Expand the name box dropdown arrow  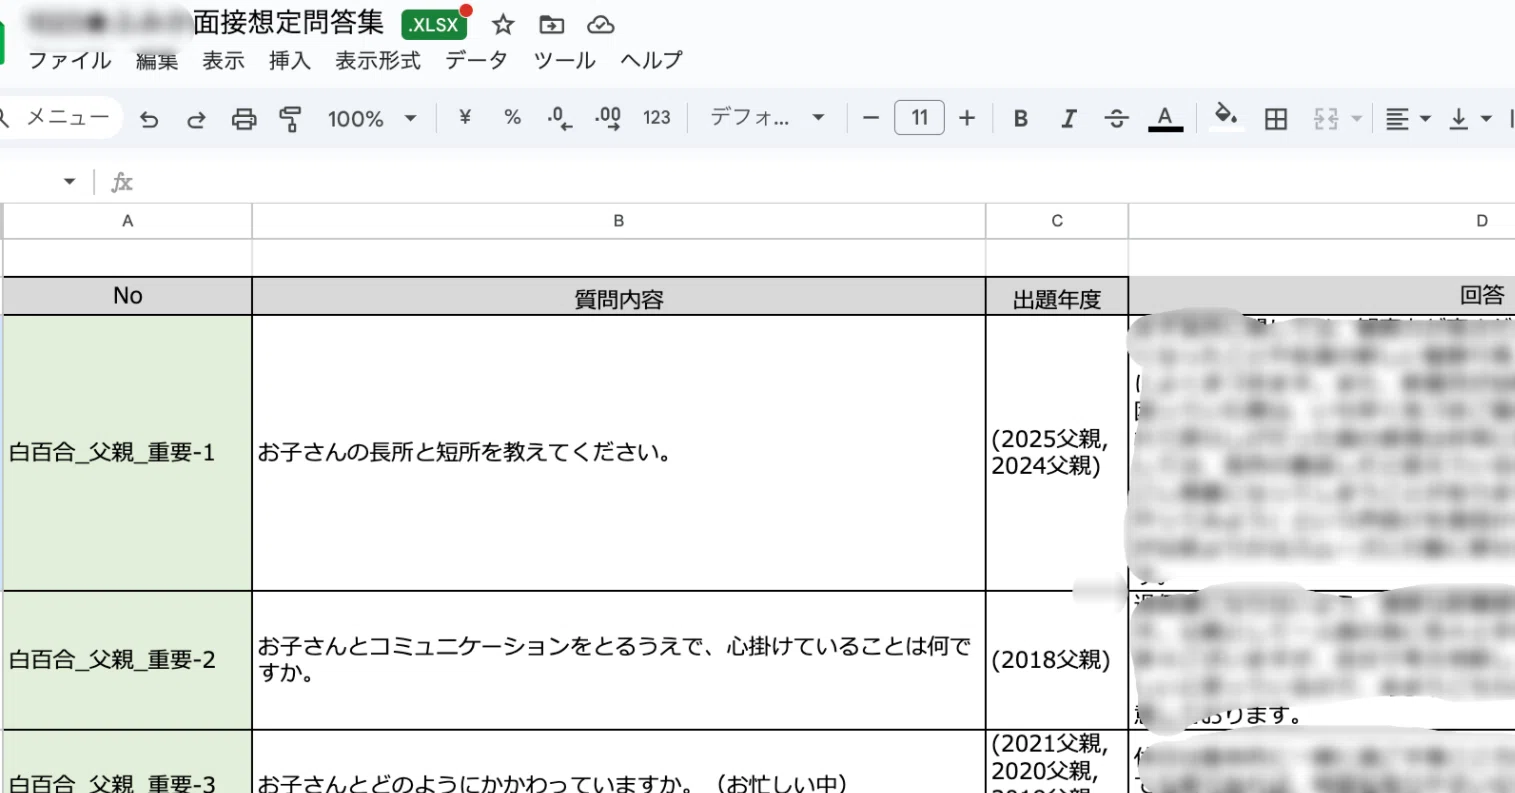tap(69, 182)
